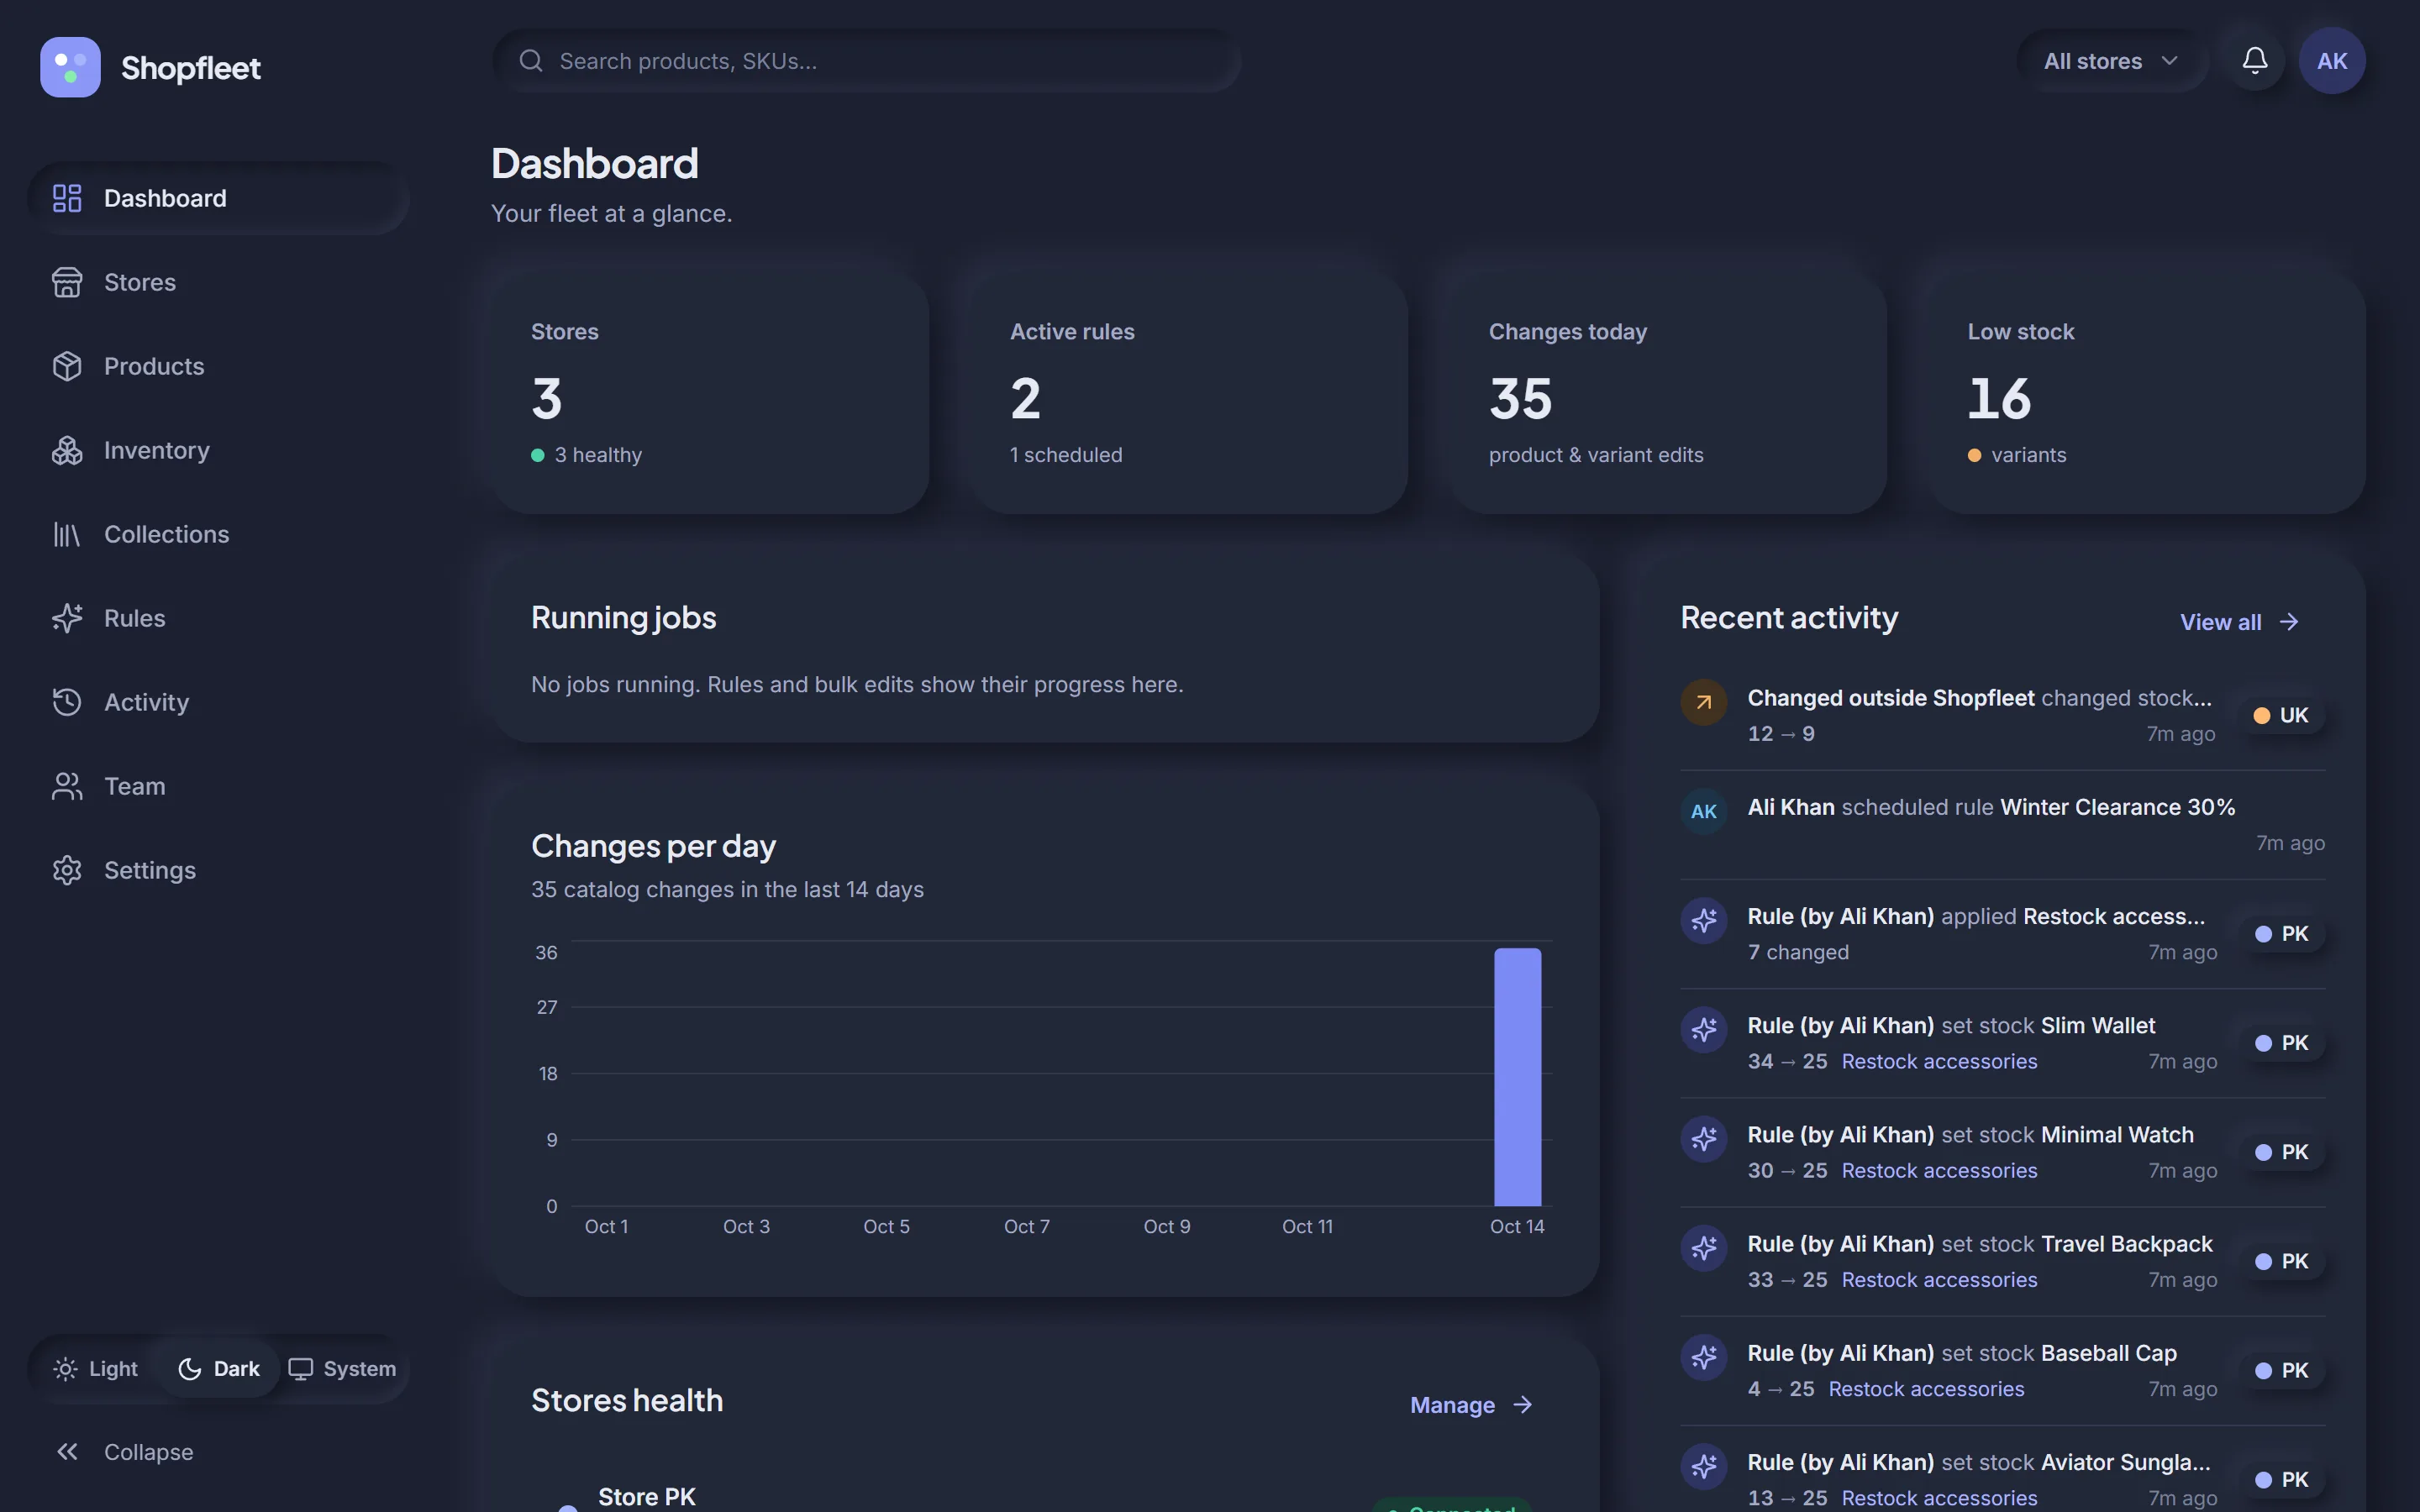
Task: Navigate to Team page
Action: coord(217,786)
